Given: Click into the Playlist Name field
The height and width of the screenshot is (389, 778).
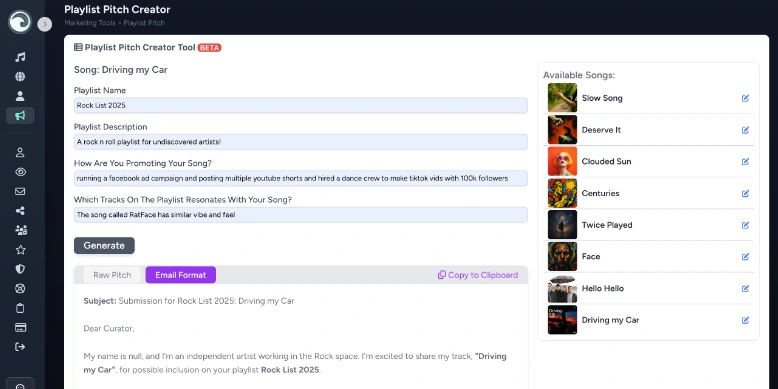Looking at the screenshot, I should click(x=301, y=105).
